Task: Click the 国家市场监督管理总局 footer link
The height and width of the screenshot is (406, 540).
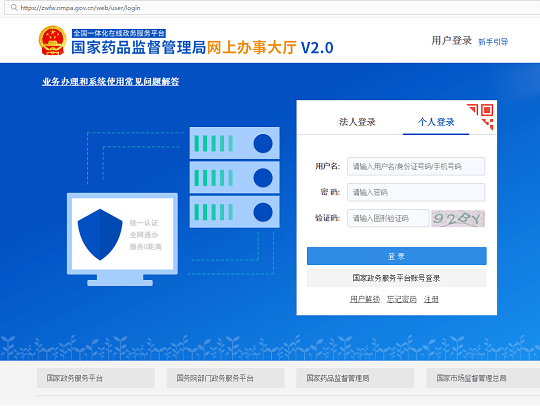Action: tap(483, 378)
